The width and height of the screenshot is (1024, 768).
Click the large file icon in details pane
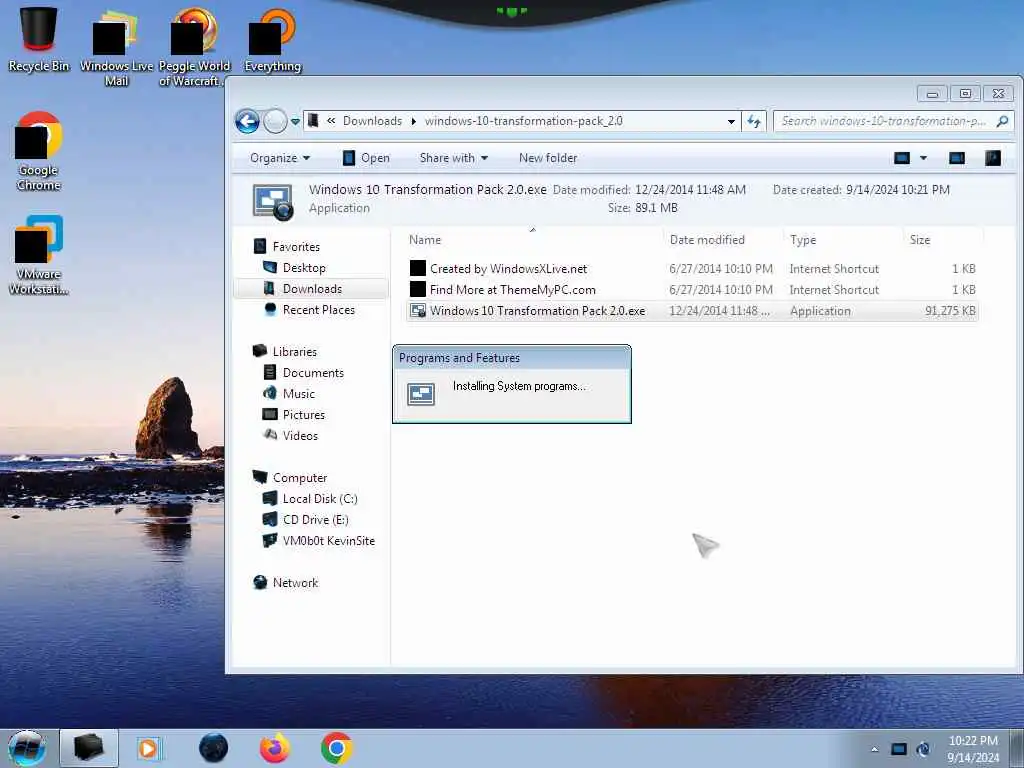point(273,200)
